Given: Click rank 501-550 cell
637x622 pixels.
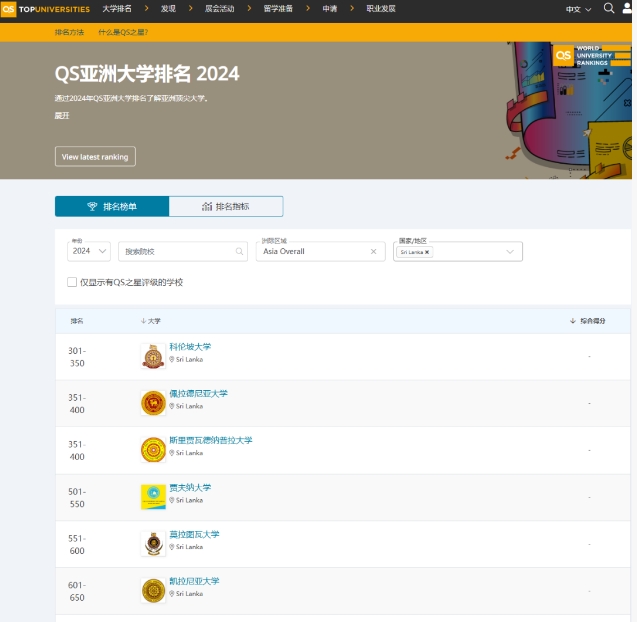Looking at the screenshot, I should [x=77, y=498].
